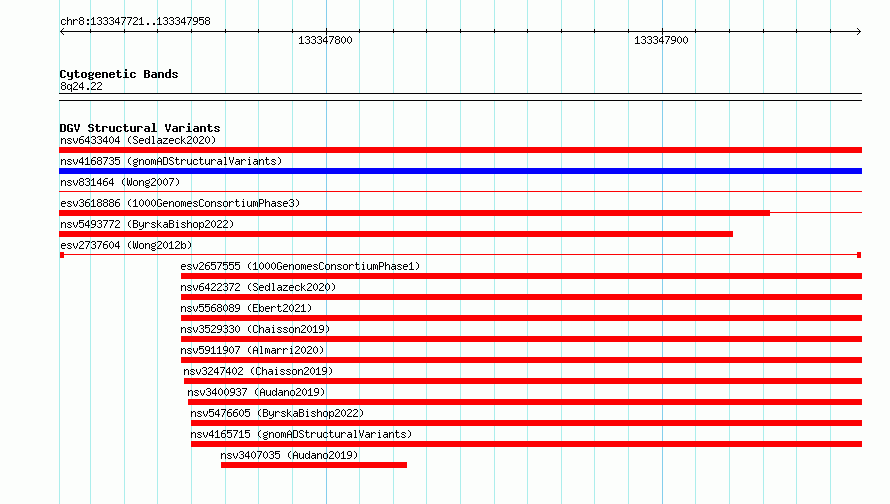Select the blue nsv4168735 gnomAD variant bar
890x504 pixels.
pyautogui.click(x=460, y=171)
